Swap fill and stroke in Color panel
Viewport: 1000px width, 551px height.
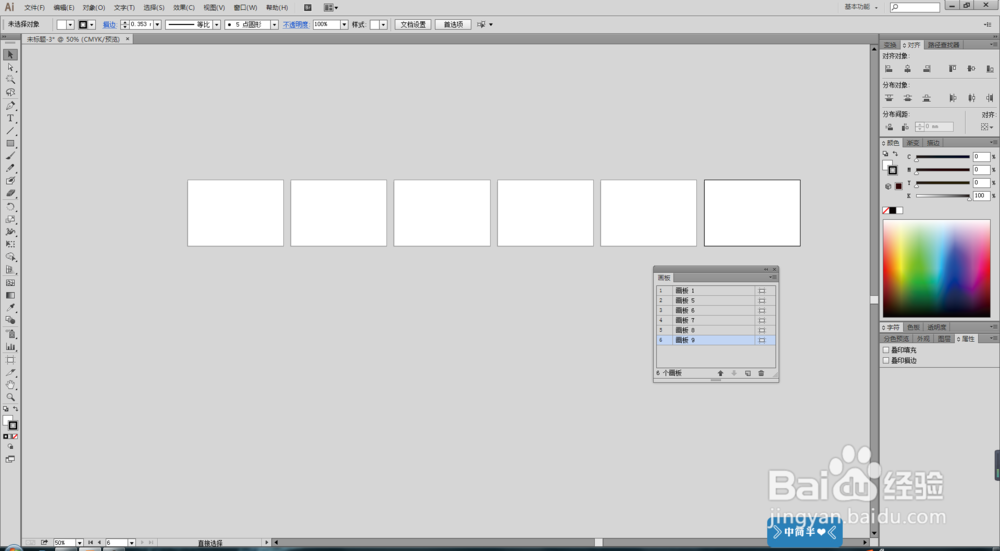pyautogui.click(x=895, y=154)
